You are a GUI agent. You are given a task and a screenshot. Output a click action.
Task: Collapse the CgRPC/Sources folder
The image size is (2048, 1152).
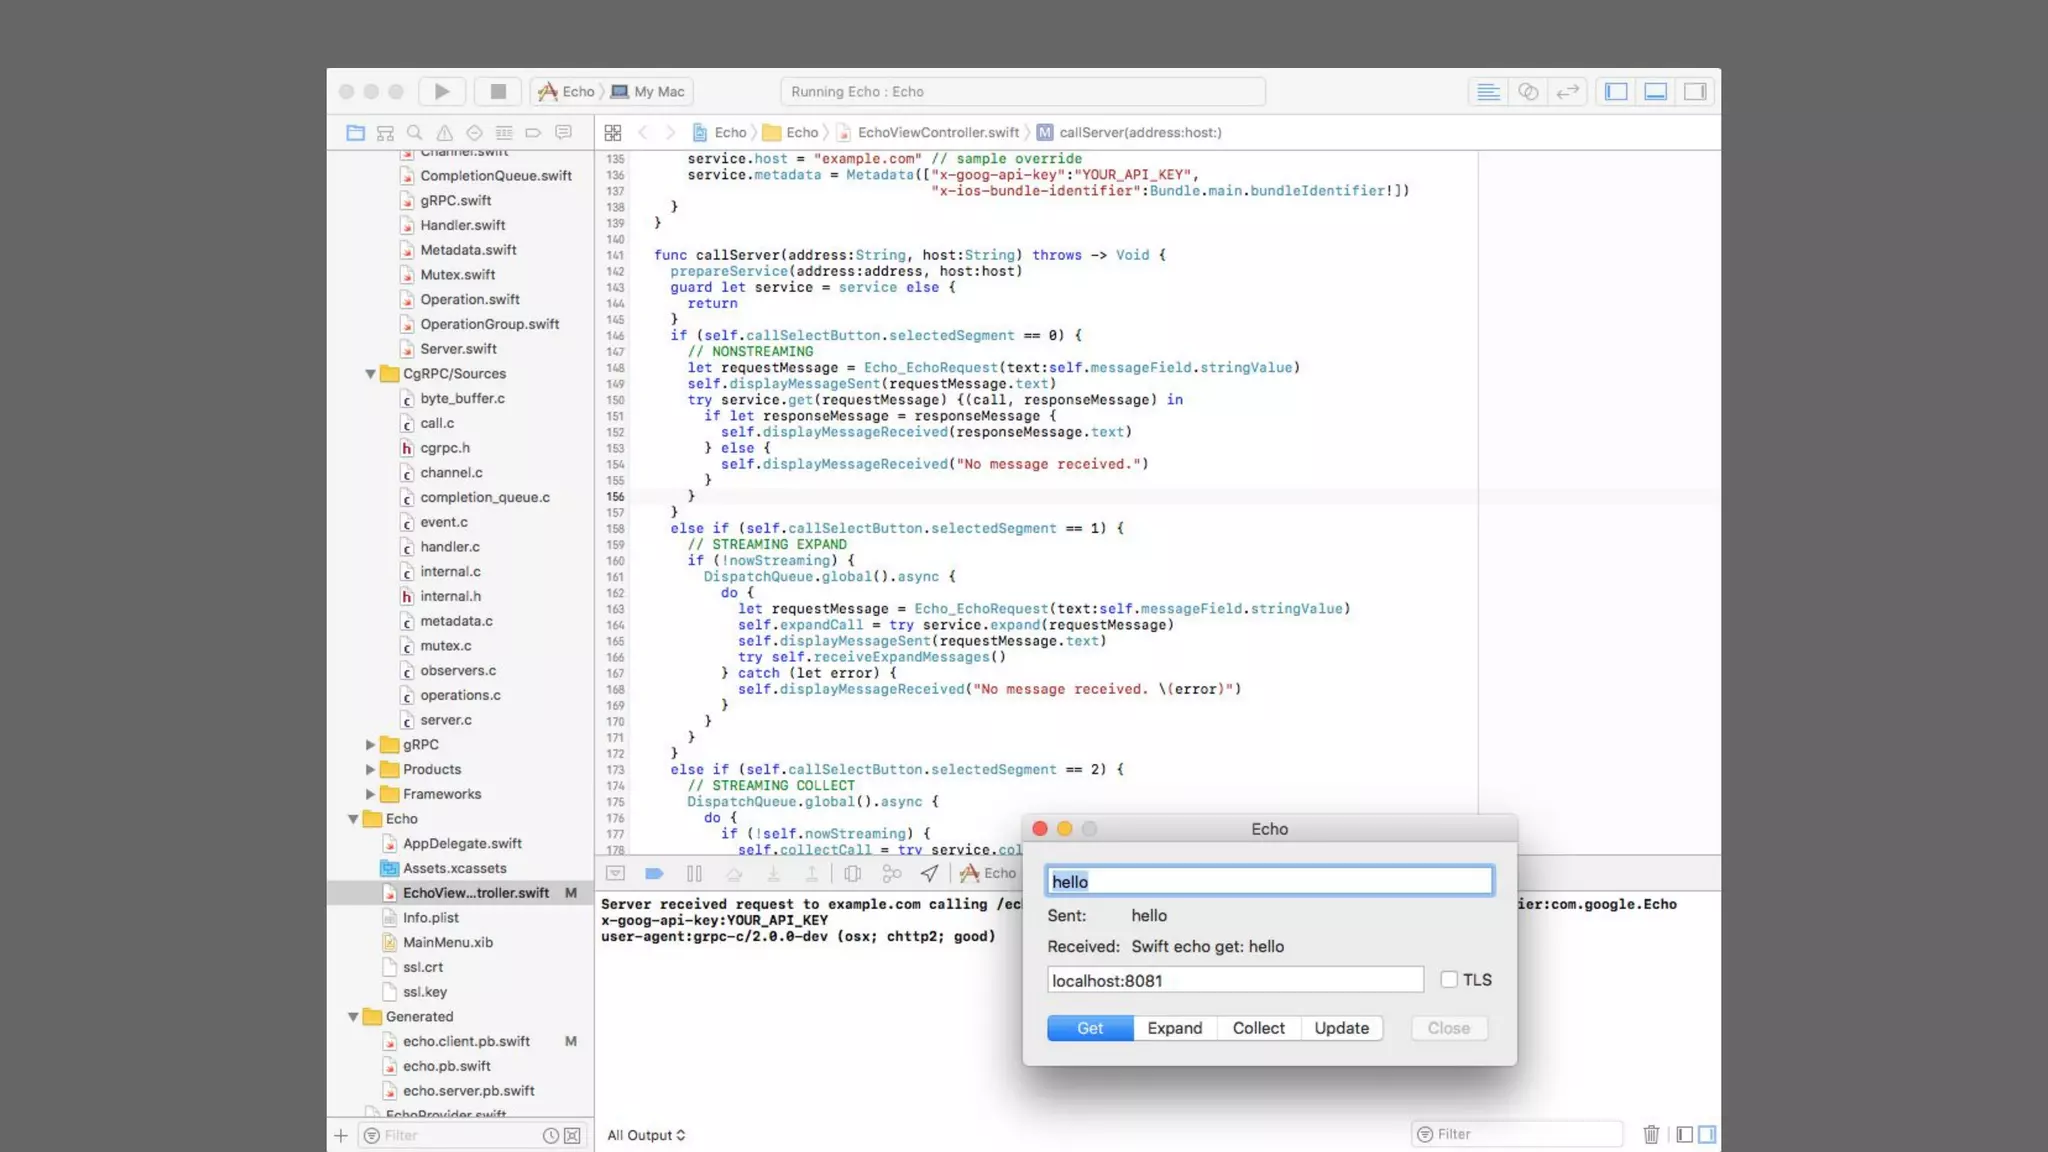[x=370, y=373]
